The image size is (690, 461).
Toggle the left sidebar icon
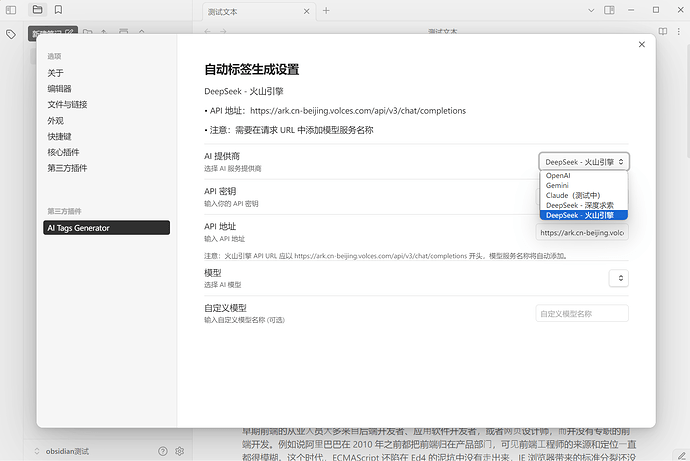point(11,10)
